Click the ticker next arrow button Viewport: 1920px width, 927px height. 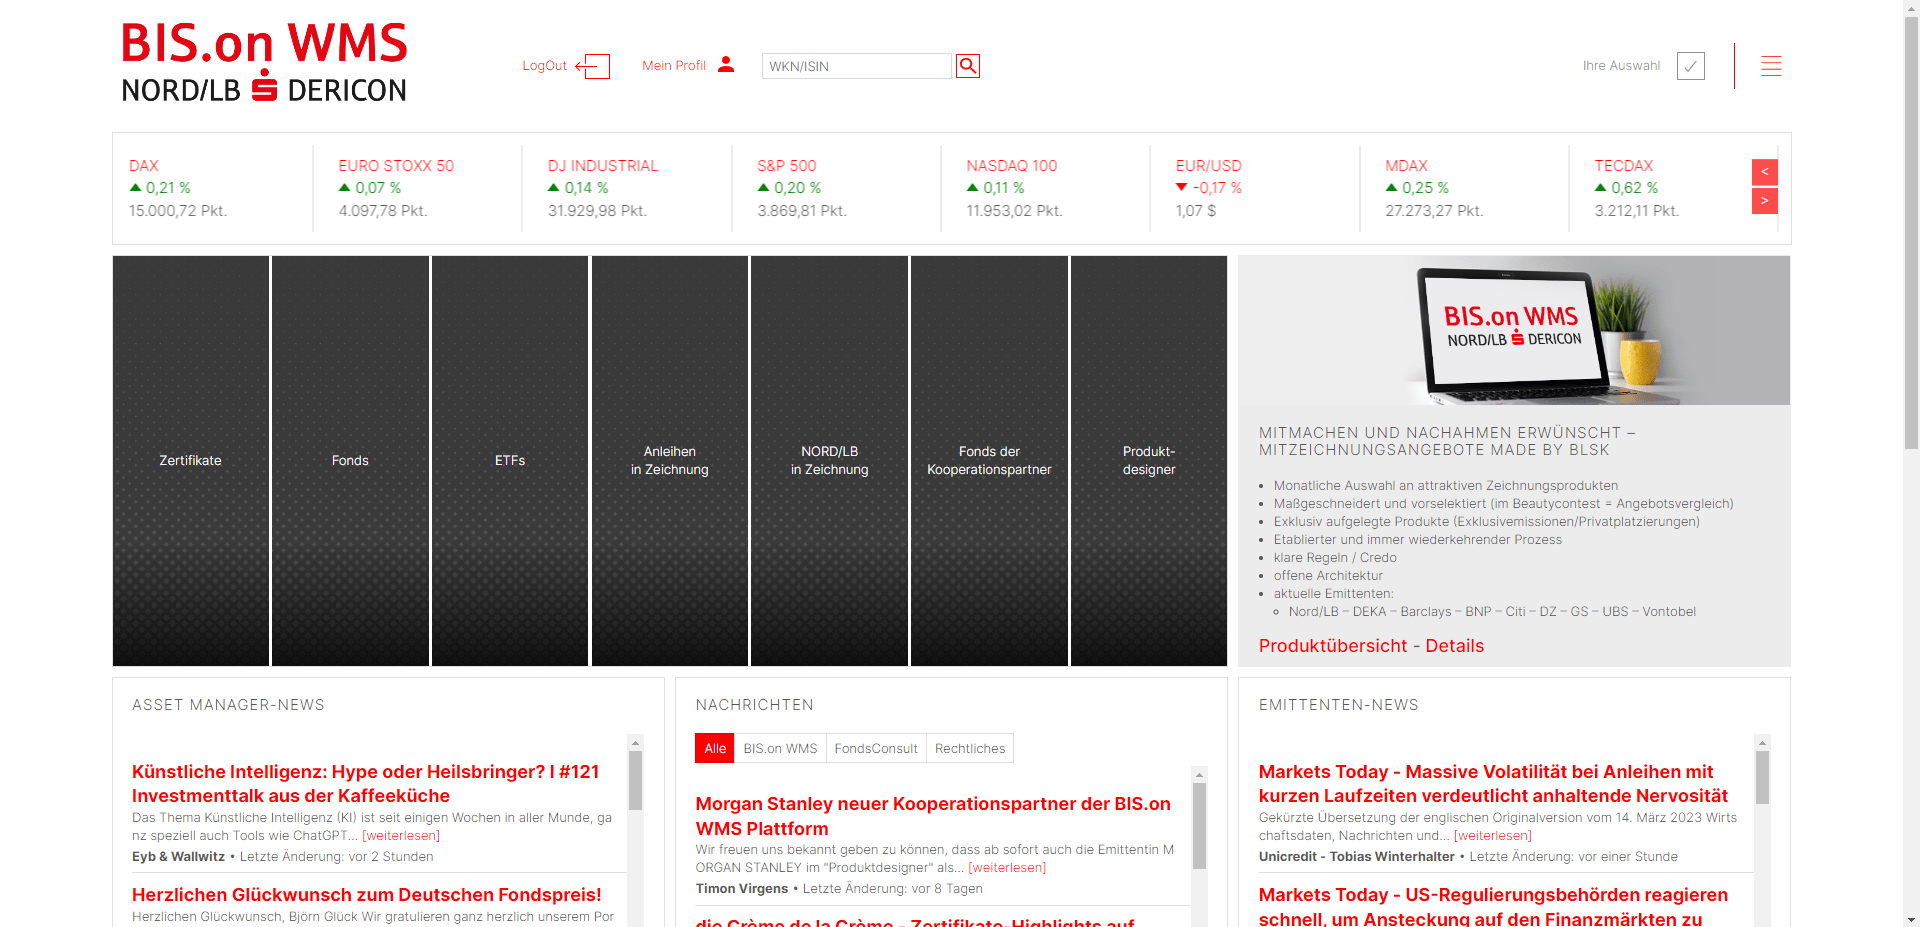(x=1765, y=201)
